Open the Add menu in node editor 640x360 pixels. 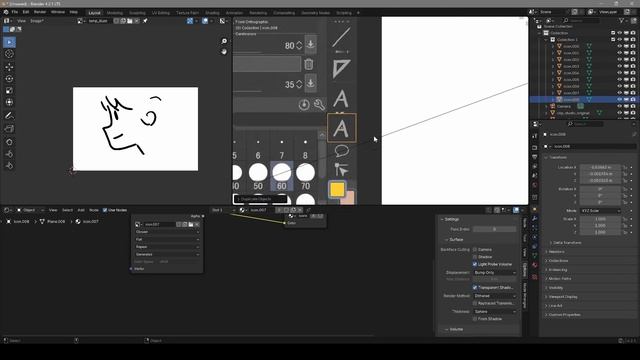(81, 210)
